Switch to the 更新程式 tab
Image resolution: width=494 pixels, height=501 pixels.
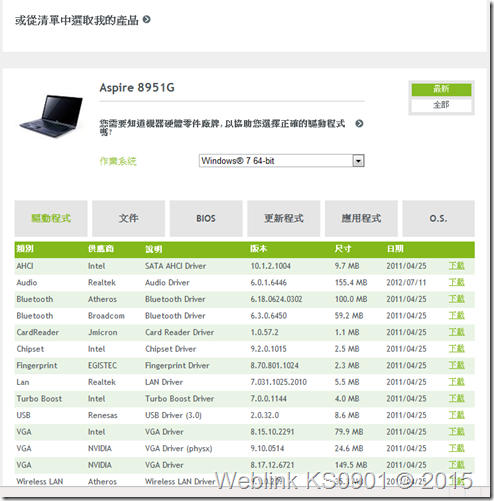click(284, 219)
